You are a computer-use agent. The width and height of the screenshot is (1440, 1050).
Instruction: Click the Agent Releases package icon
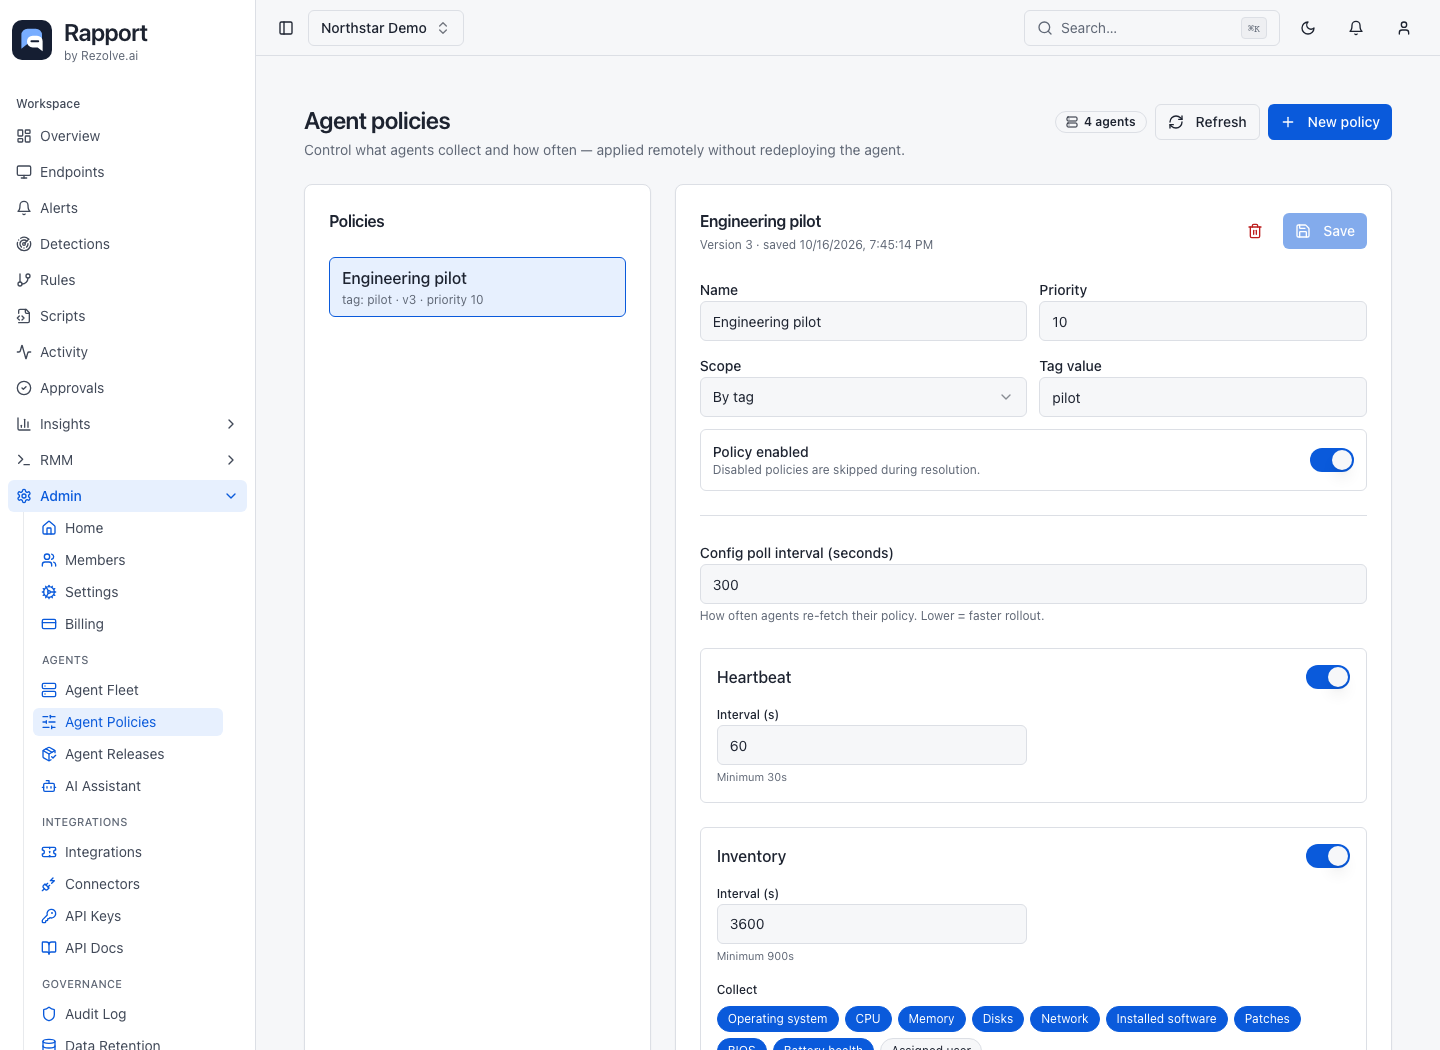[49, 754]
